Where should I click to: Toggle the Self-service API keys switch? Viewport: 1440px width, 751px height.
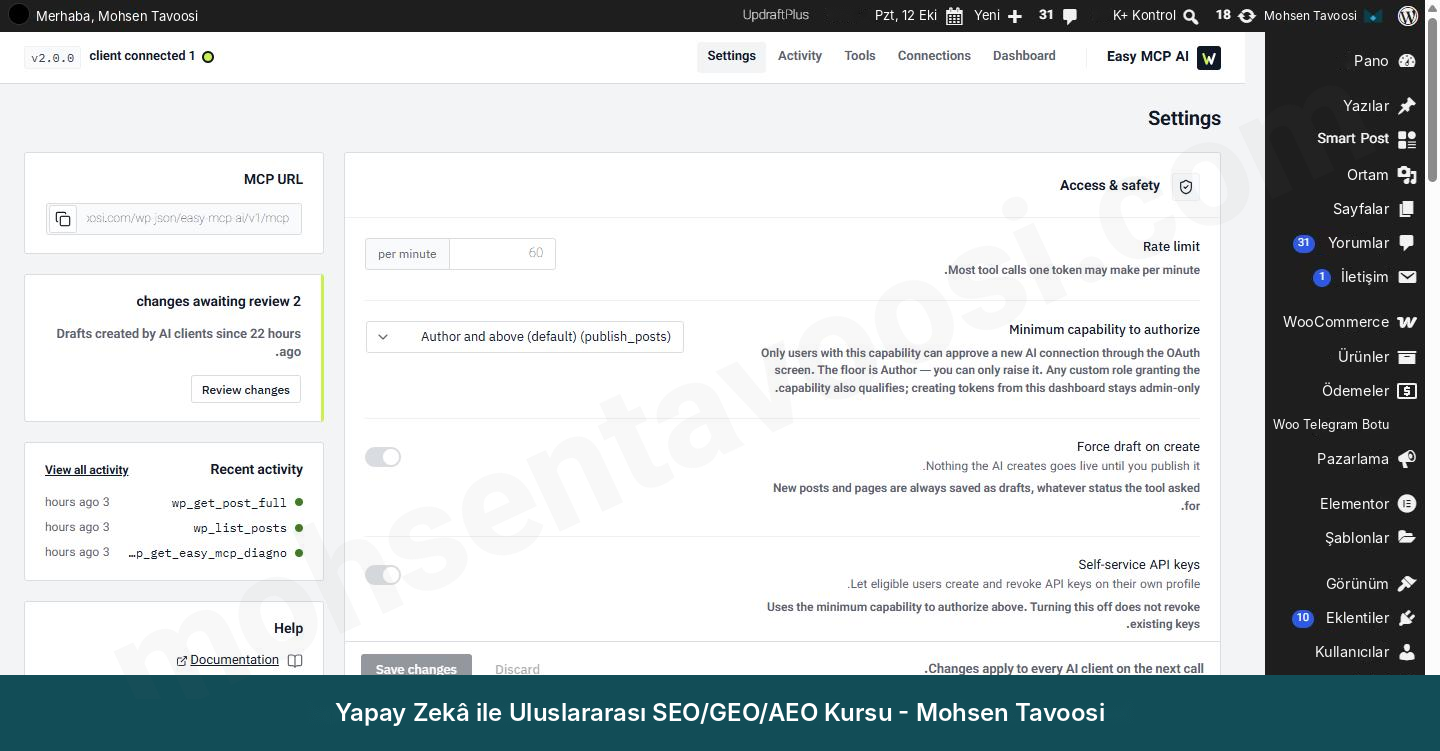click(x=383, y=575)
